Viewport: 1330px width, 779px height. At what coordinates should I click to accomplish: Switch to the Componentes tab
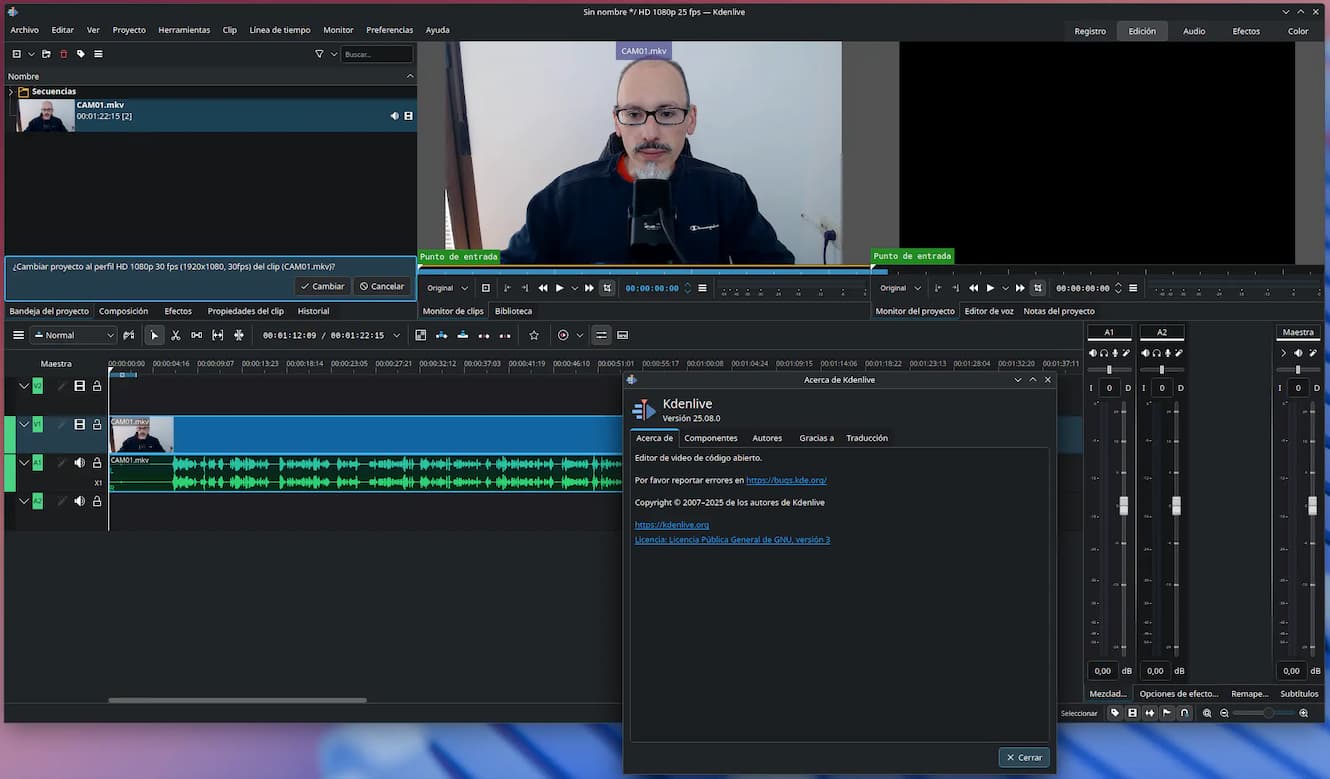point(710,438)
